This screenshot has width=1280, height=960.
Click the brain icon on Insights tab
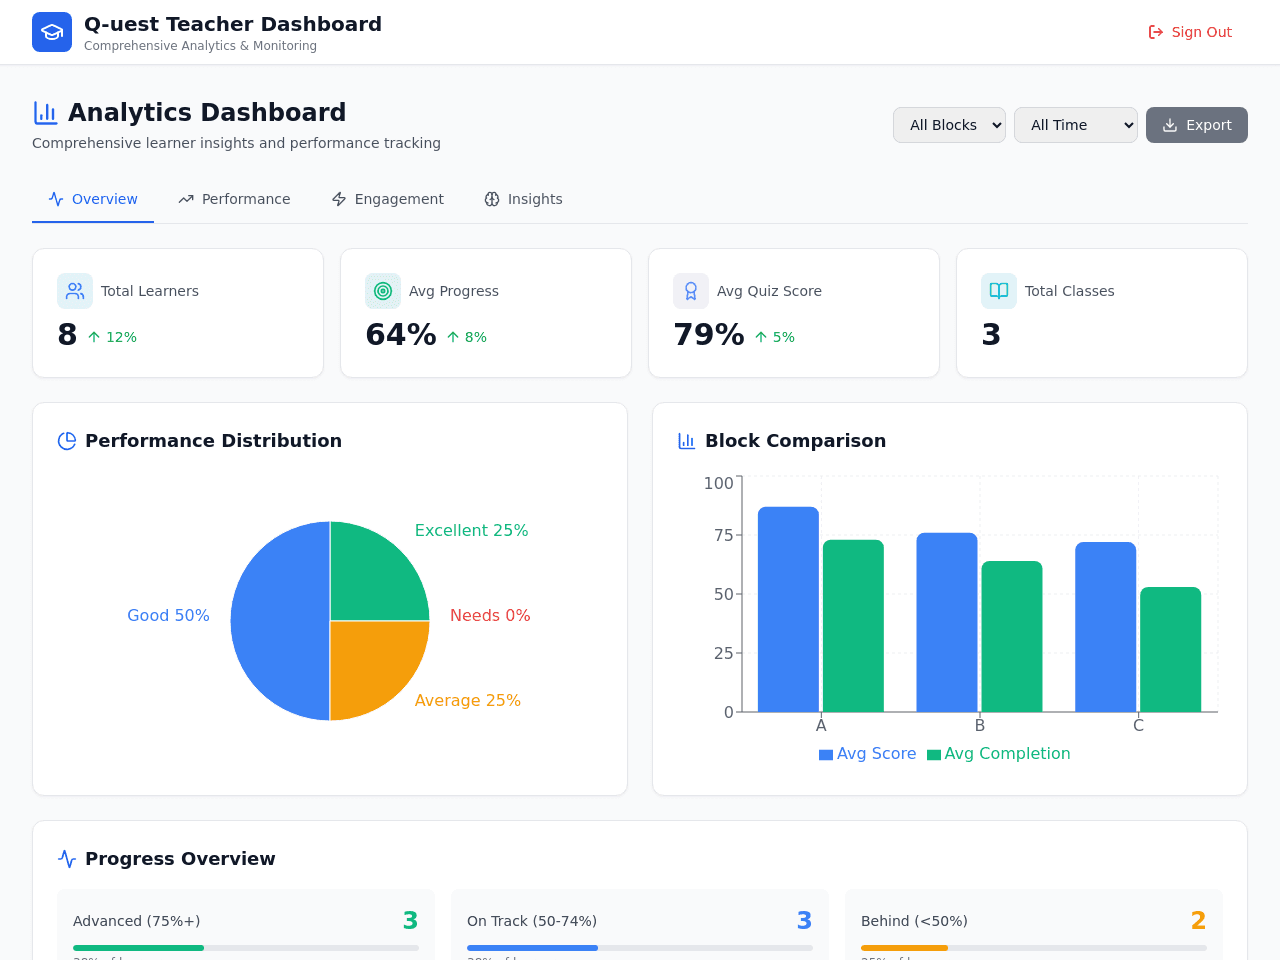click(x=492, y=199)
